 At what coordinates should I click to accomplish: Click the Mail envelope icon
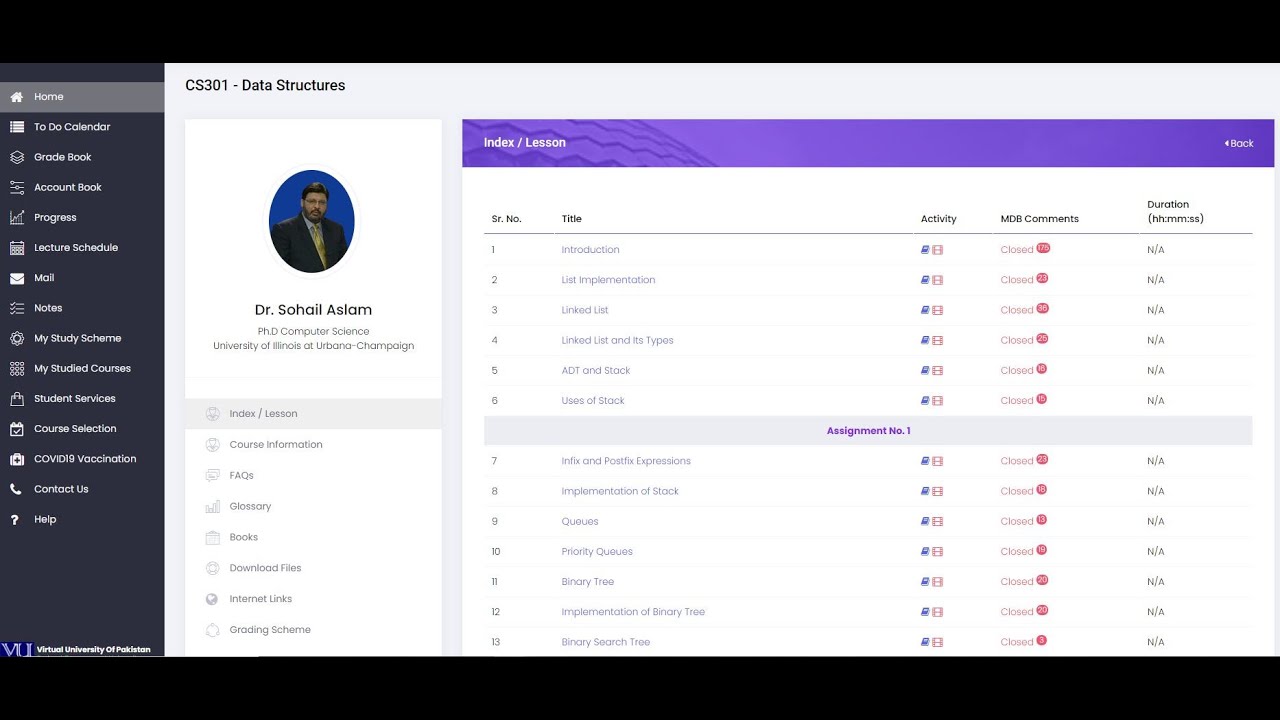point(16,278)
